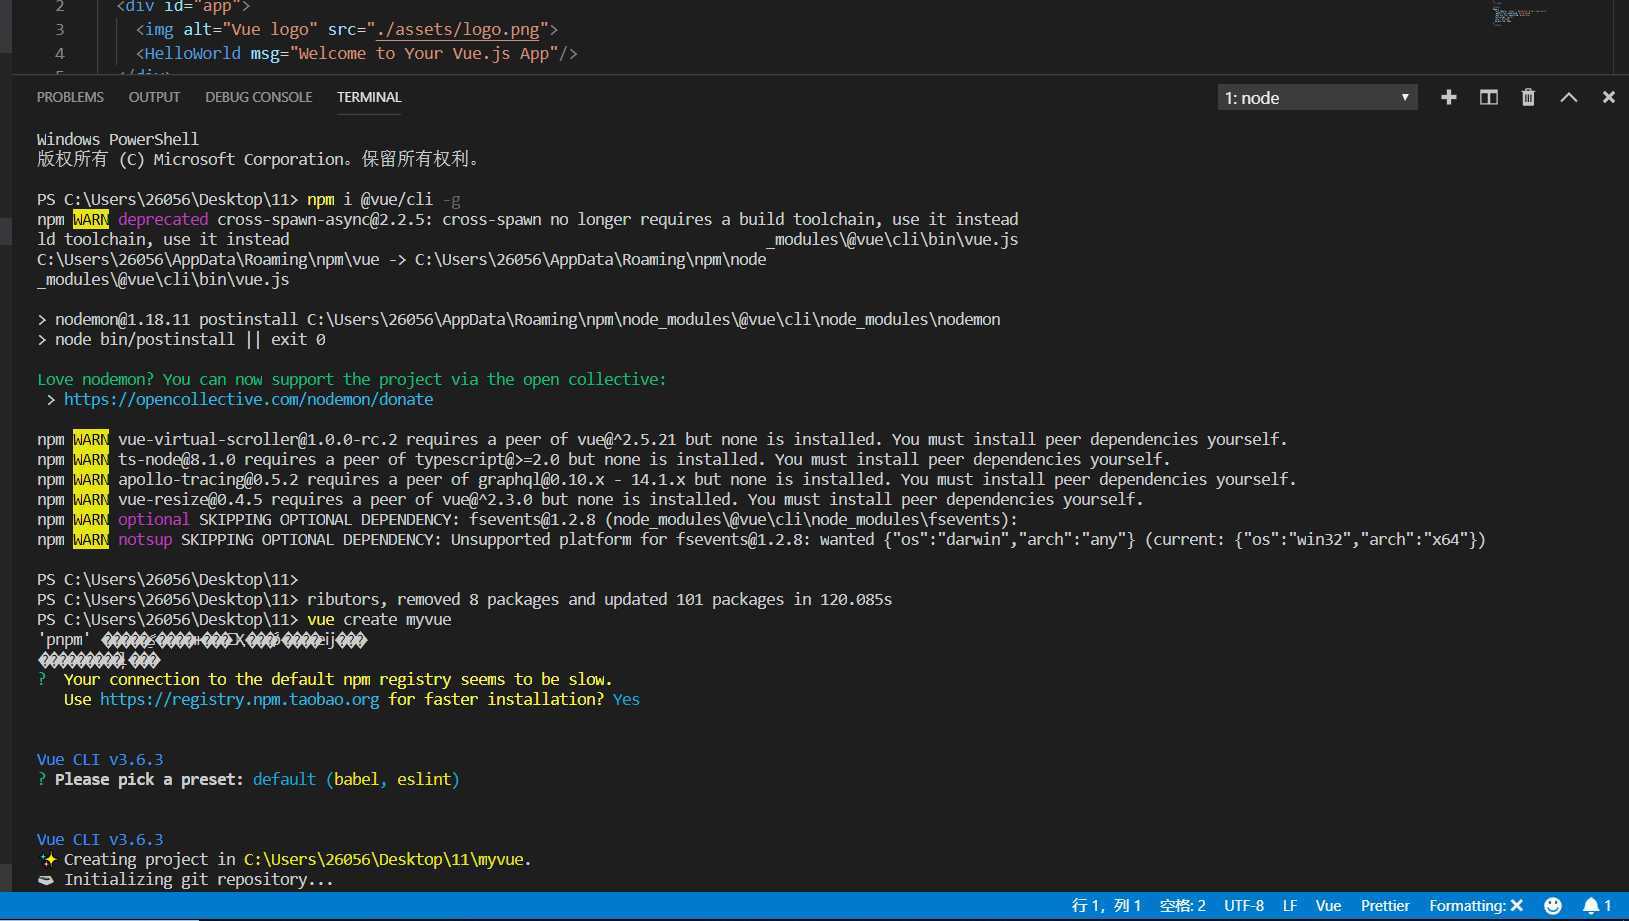The width and height of the screenshot is (1629, 921).
Task: Split the terminal pane
Action: point(1489,97)
